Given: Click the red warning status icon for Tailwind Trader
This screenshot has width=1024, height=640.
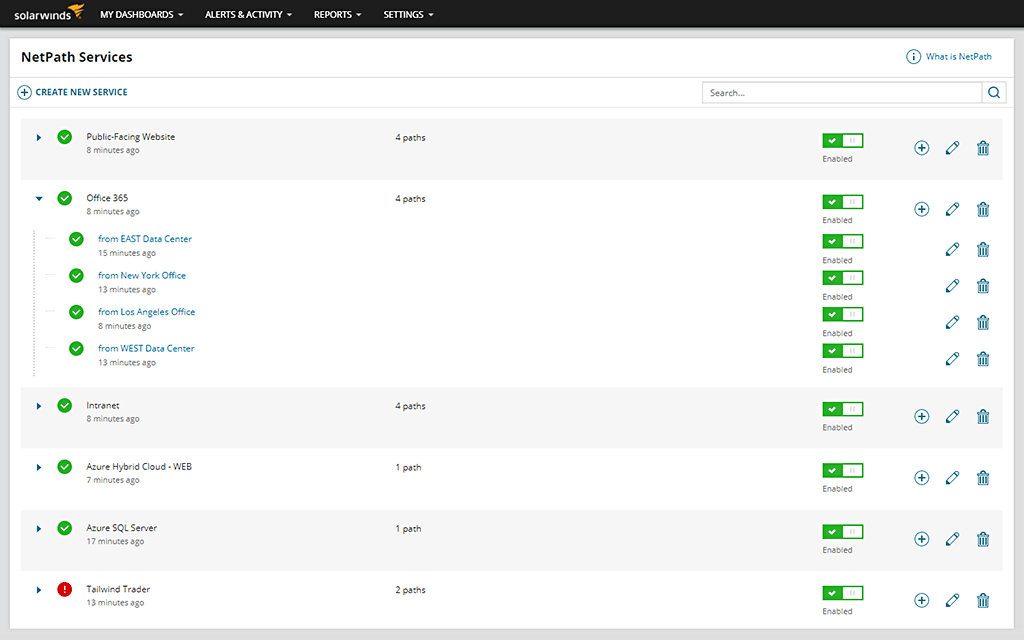Looking at the screenshot, I should [x=64, y=589].
